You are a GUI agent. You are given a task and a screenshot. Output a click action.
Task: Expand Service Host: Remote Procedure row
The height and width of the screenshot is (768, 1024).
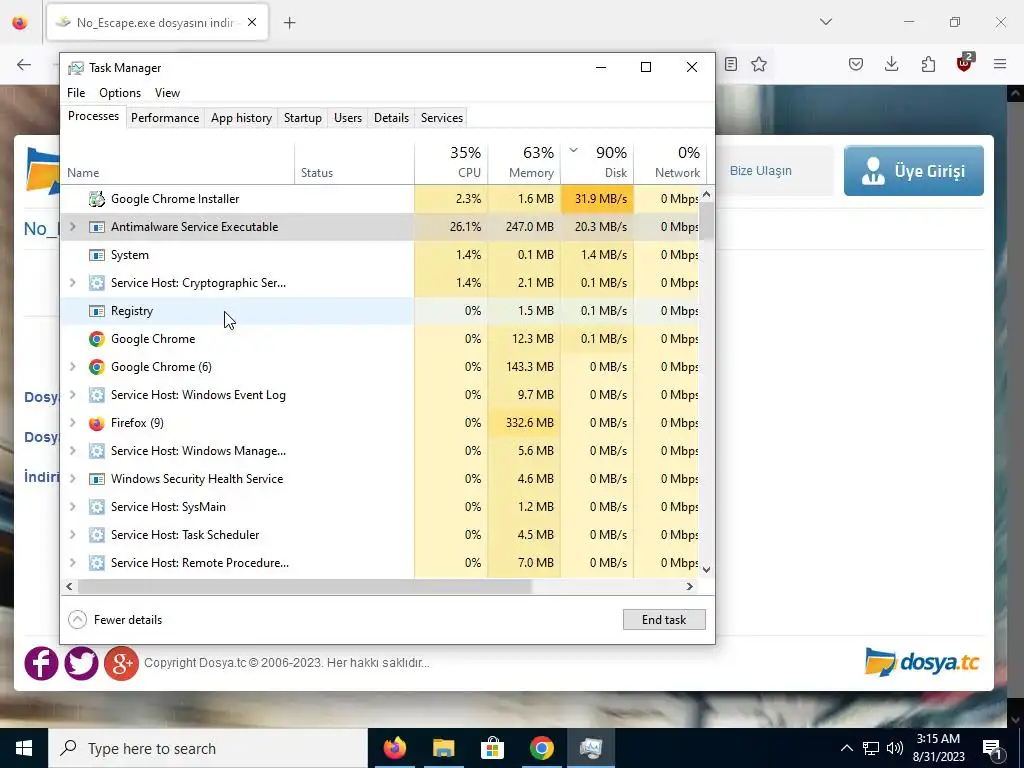point(72,563)
